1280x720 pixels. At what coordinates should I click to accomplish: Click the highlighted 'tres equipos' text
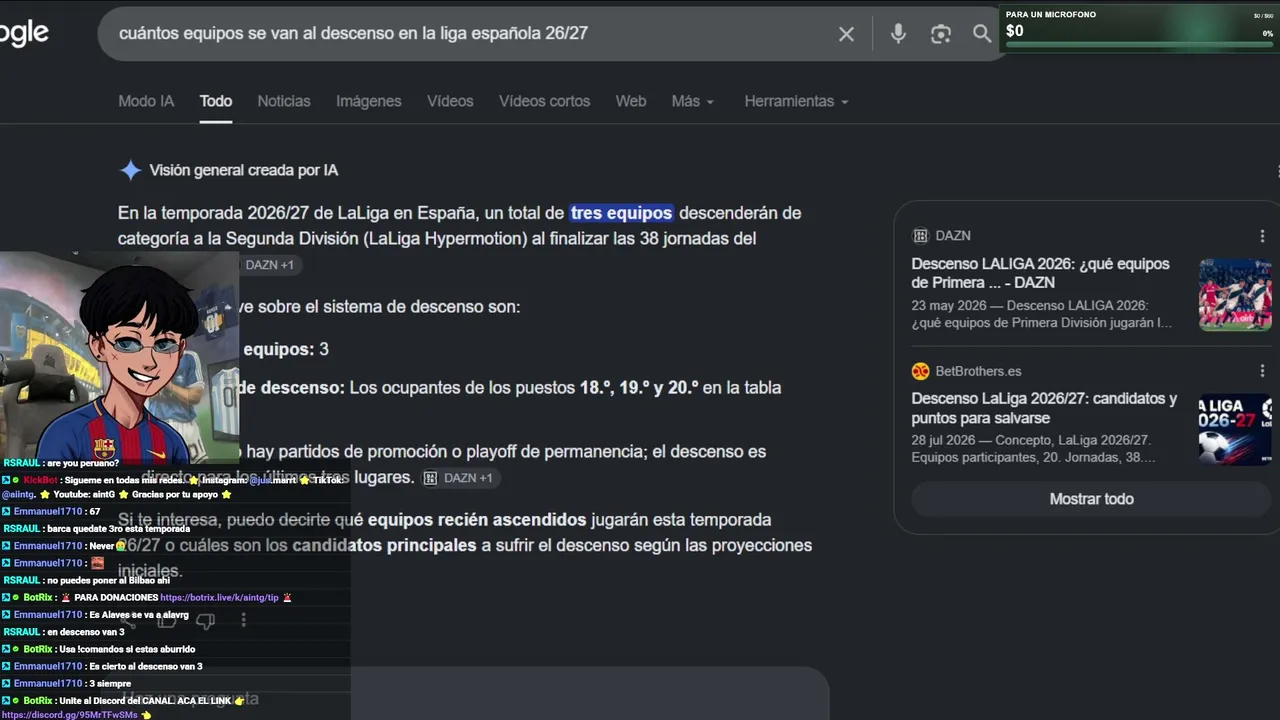point(621,213)
